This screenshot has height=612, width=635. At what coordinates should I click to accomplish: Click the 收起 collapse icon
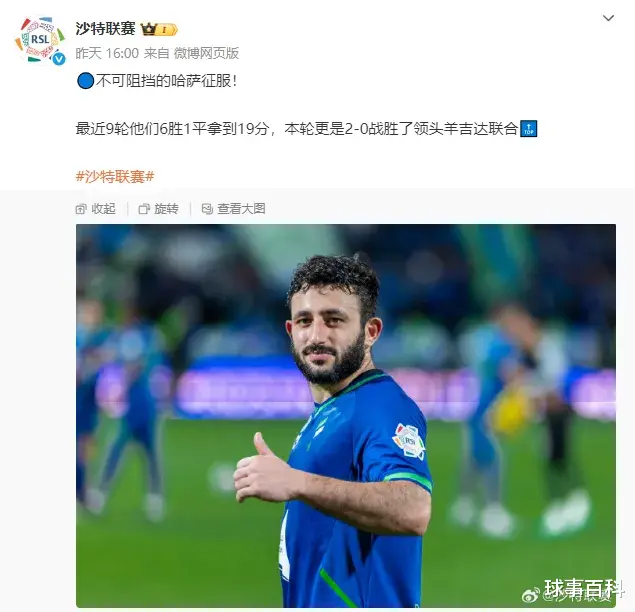pos(81,209)
